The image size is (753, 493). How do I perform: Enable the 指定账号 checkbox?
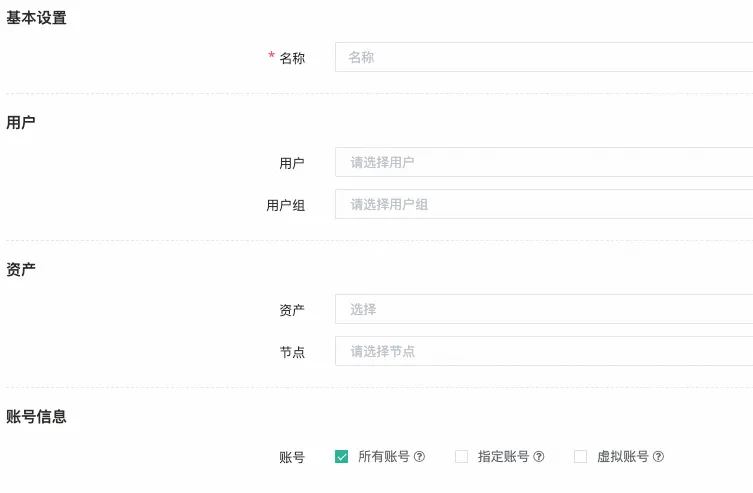(x=461, y=457)
